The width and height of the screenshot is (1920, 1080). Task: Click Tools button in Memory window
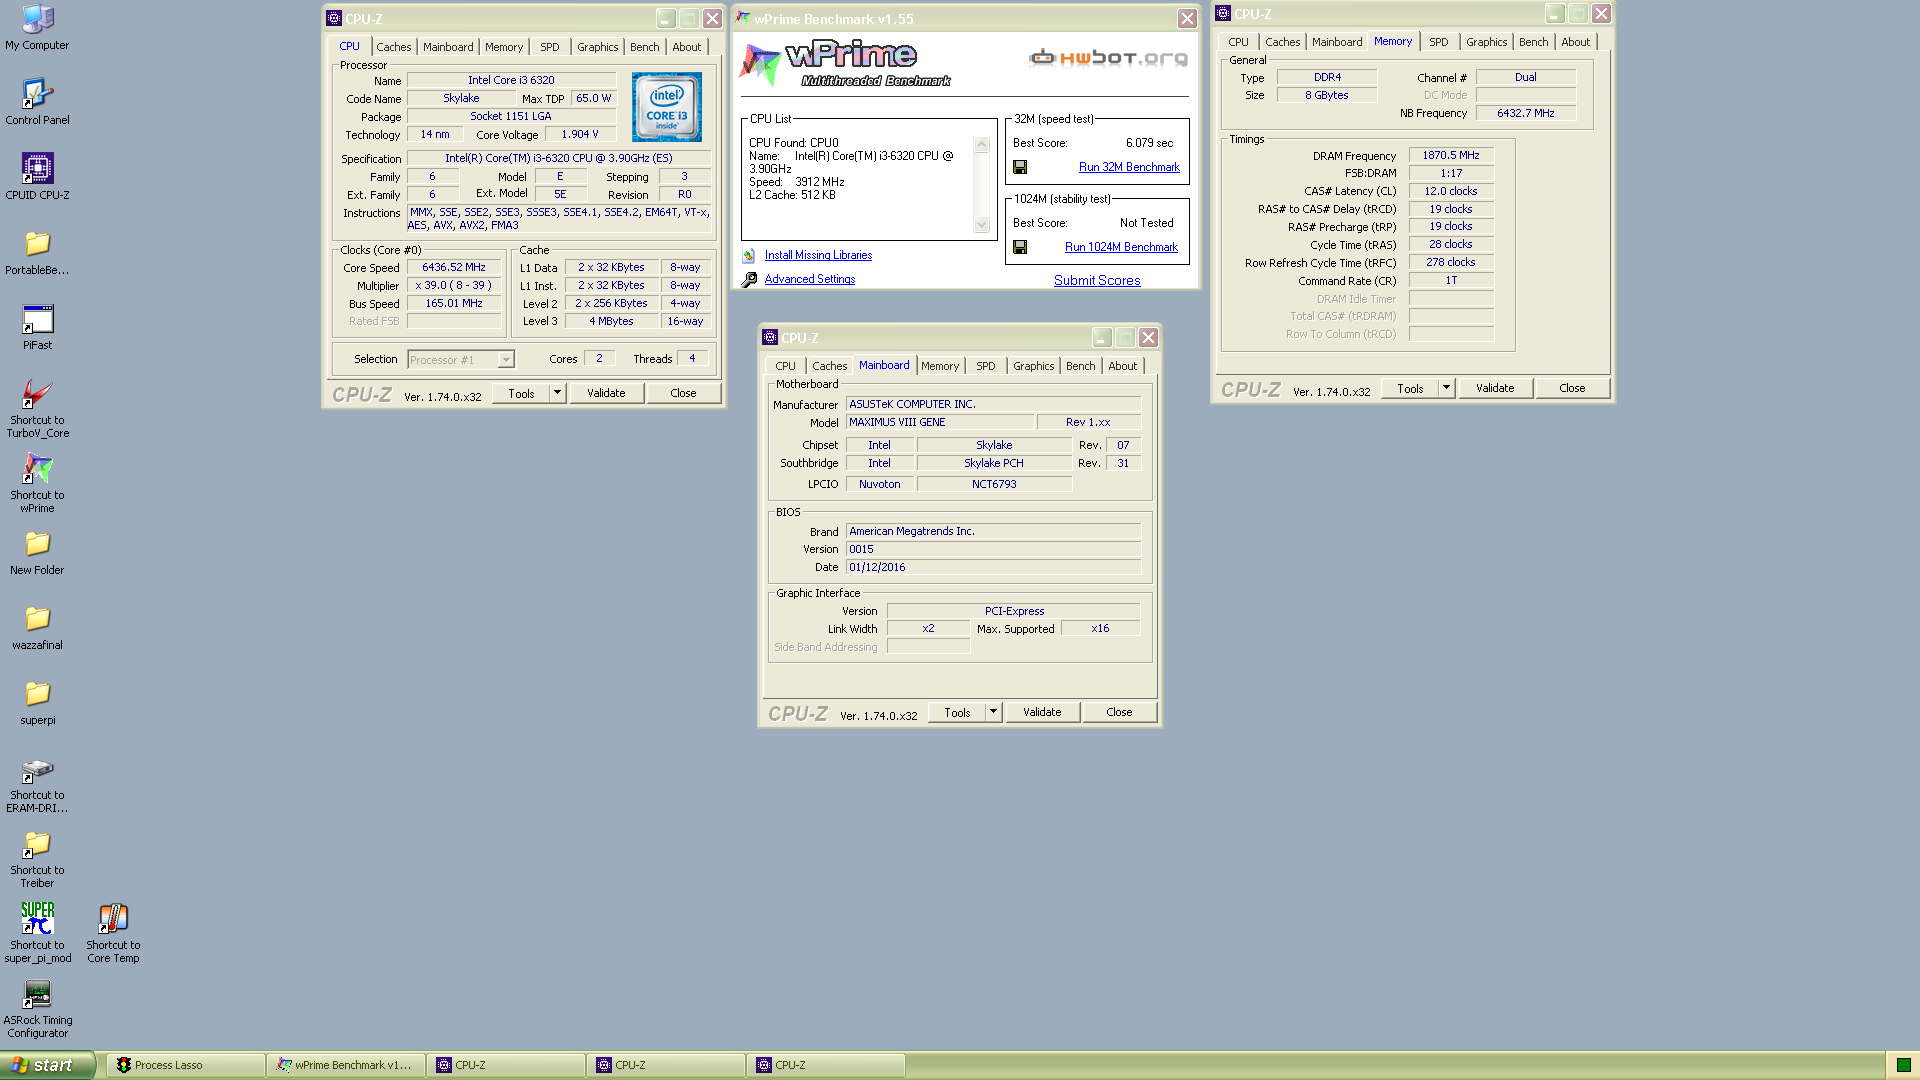pyautogui.click(x=1410, y=388)
